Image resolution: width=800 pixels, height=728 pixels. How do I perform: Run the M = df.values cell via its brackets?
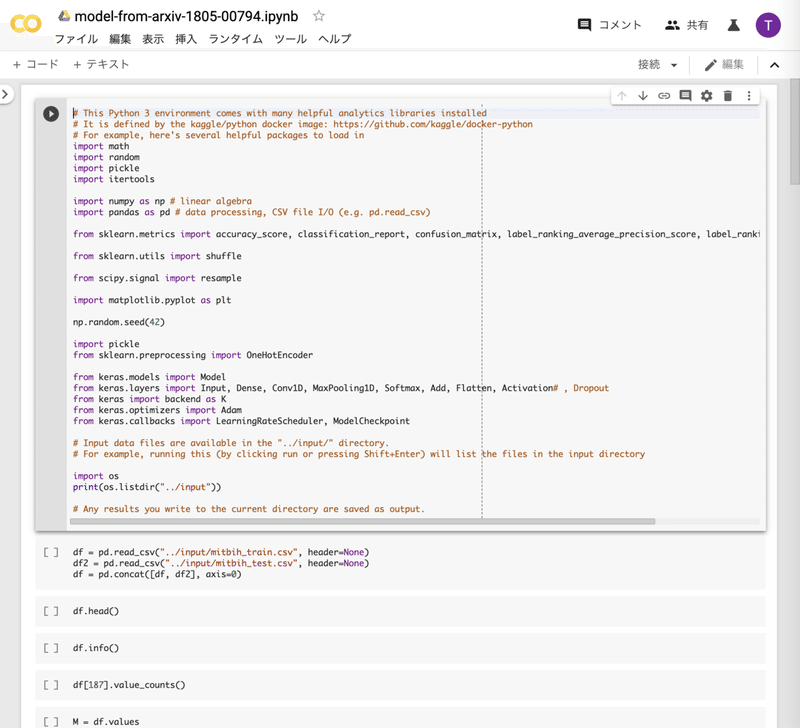coord(51,721)
